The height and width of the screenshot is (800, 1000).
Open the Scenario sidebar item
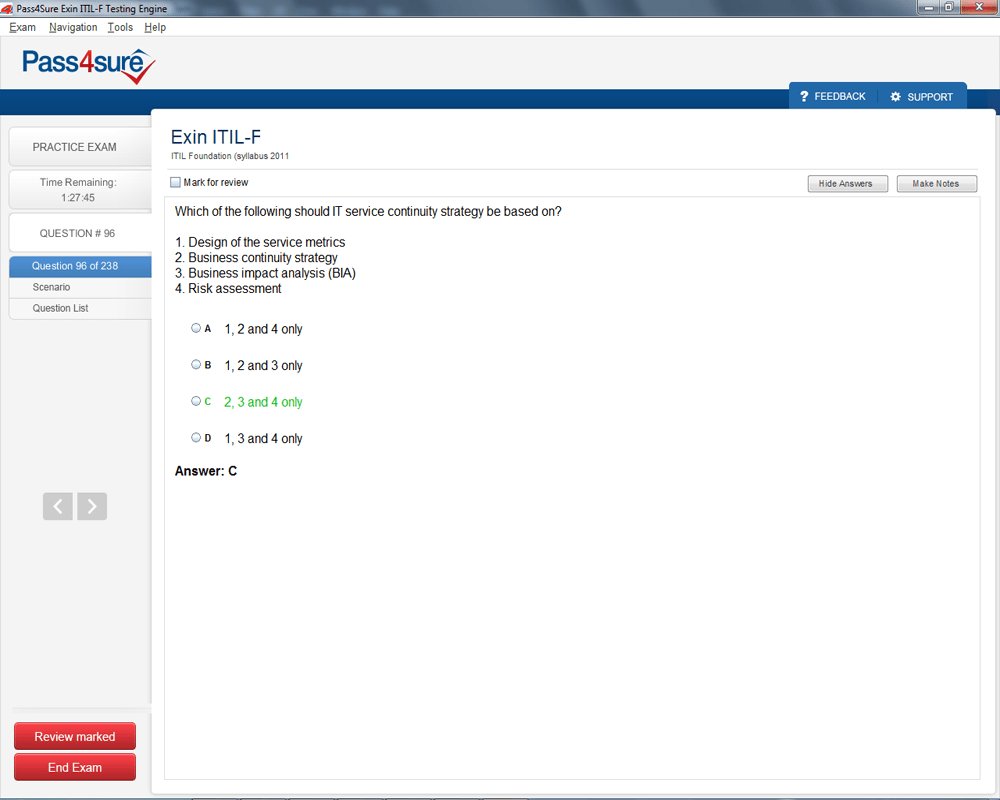click(x=80, y=287)
